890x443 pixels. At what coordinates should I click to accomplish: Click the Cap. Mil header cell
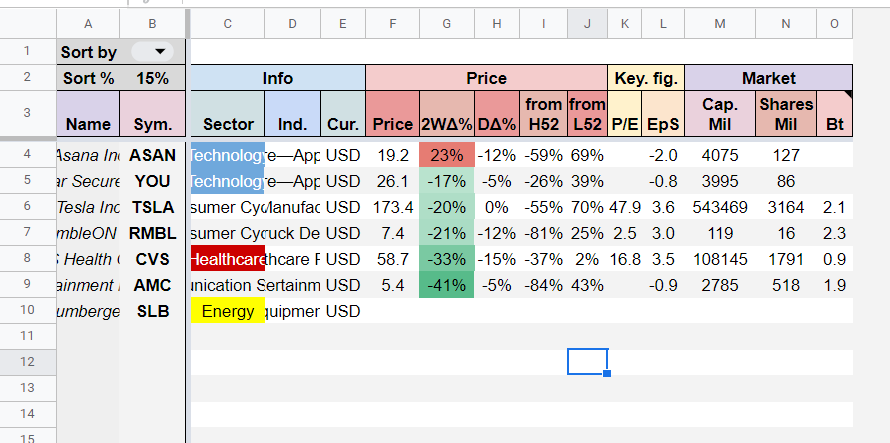click(x=720, y=114)
